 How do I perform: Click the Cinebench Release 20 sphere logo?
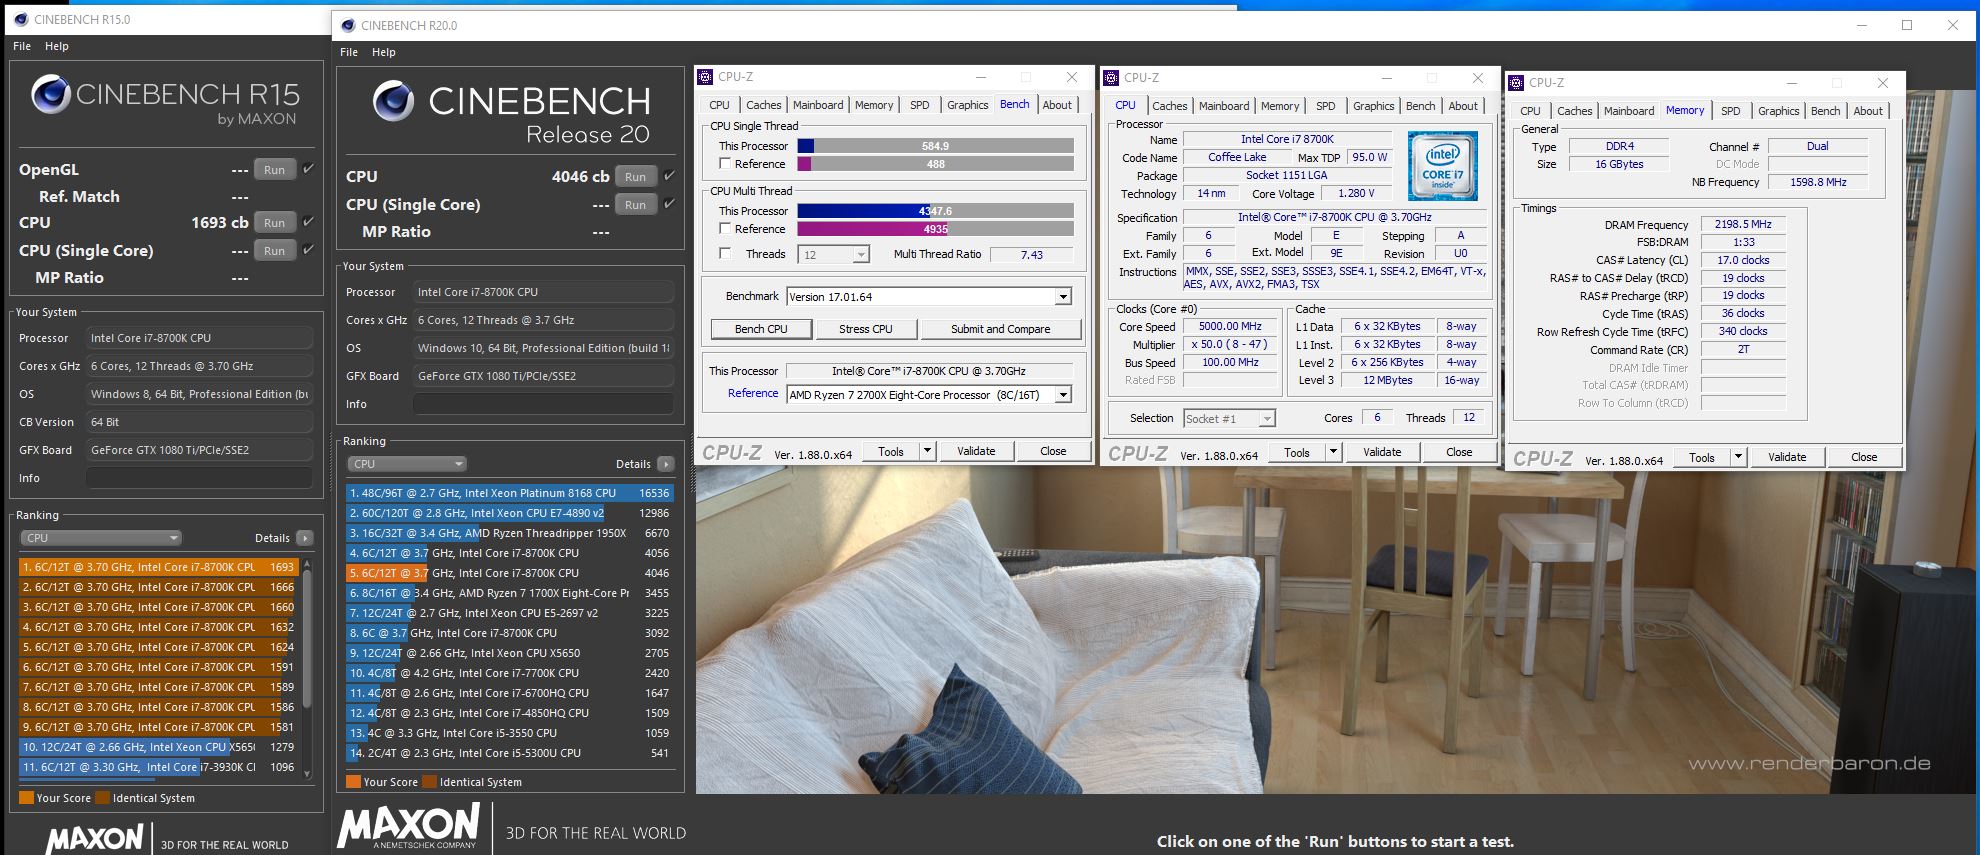[x=393, y=101]
